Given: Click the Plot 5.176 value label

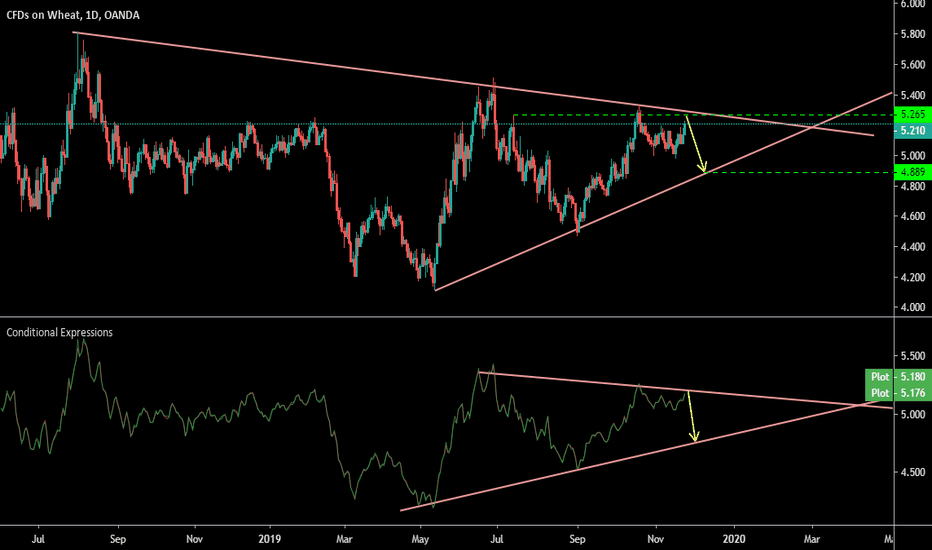Looking at the screenshot, I should tap(898, 393).
